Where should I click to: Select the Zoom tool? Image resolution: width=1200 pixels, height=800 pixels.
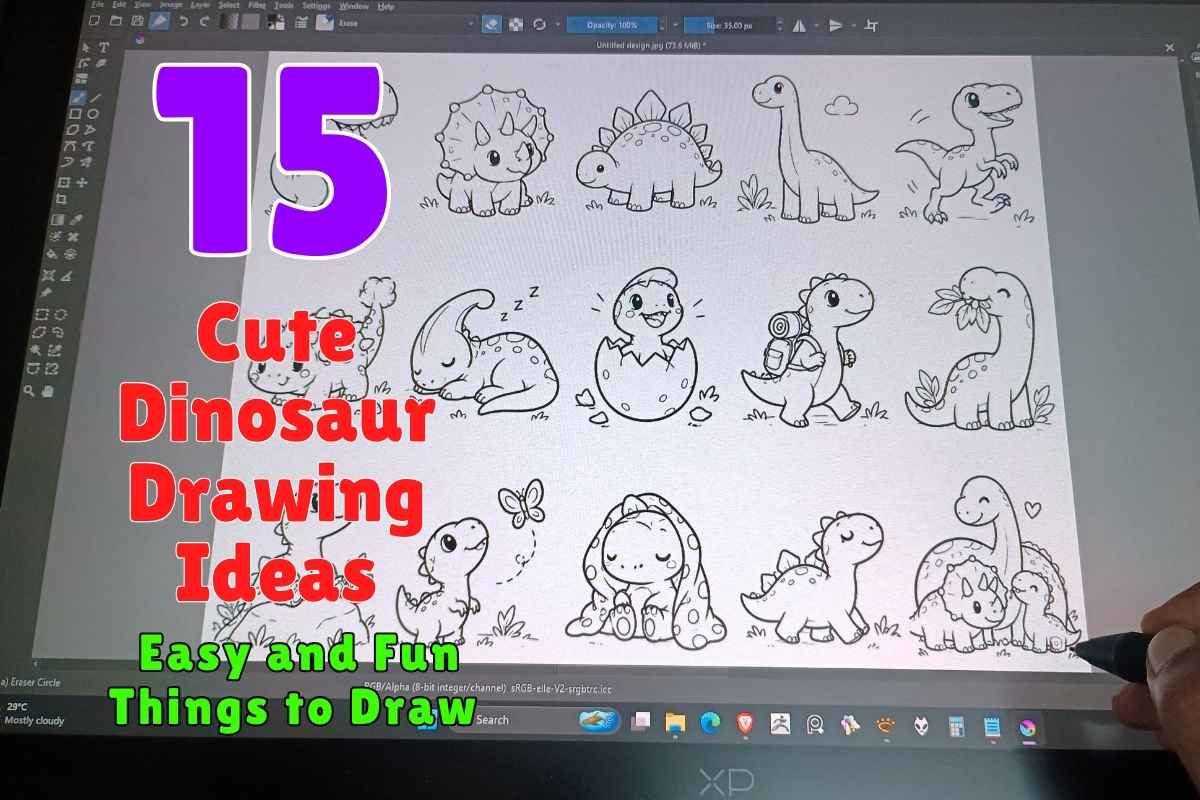[x=29, y=391]
